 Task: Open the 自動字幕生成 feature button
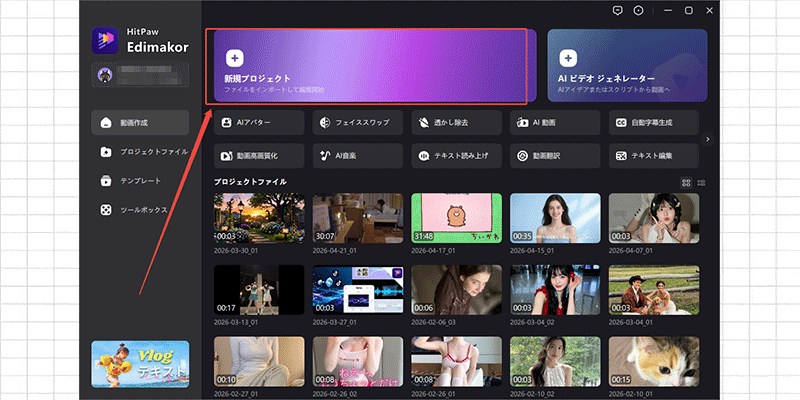click(654, 122)
